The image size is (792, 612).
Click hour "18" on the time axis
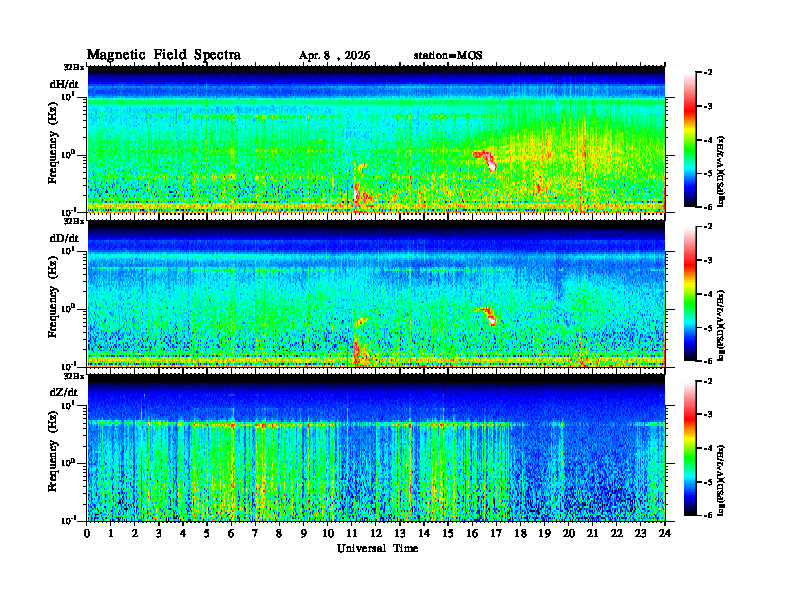[x=520, y=534]
